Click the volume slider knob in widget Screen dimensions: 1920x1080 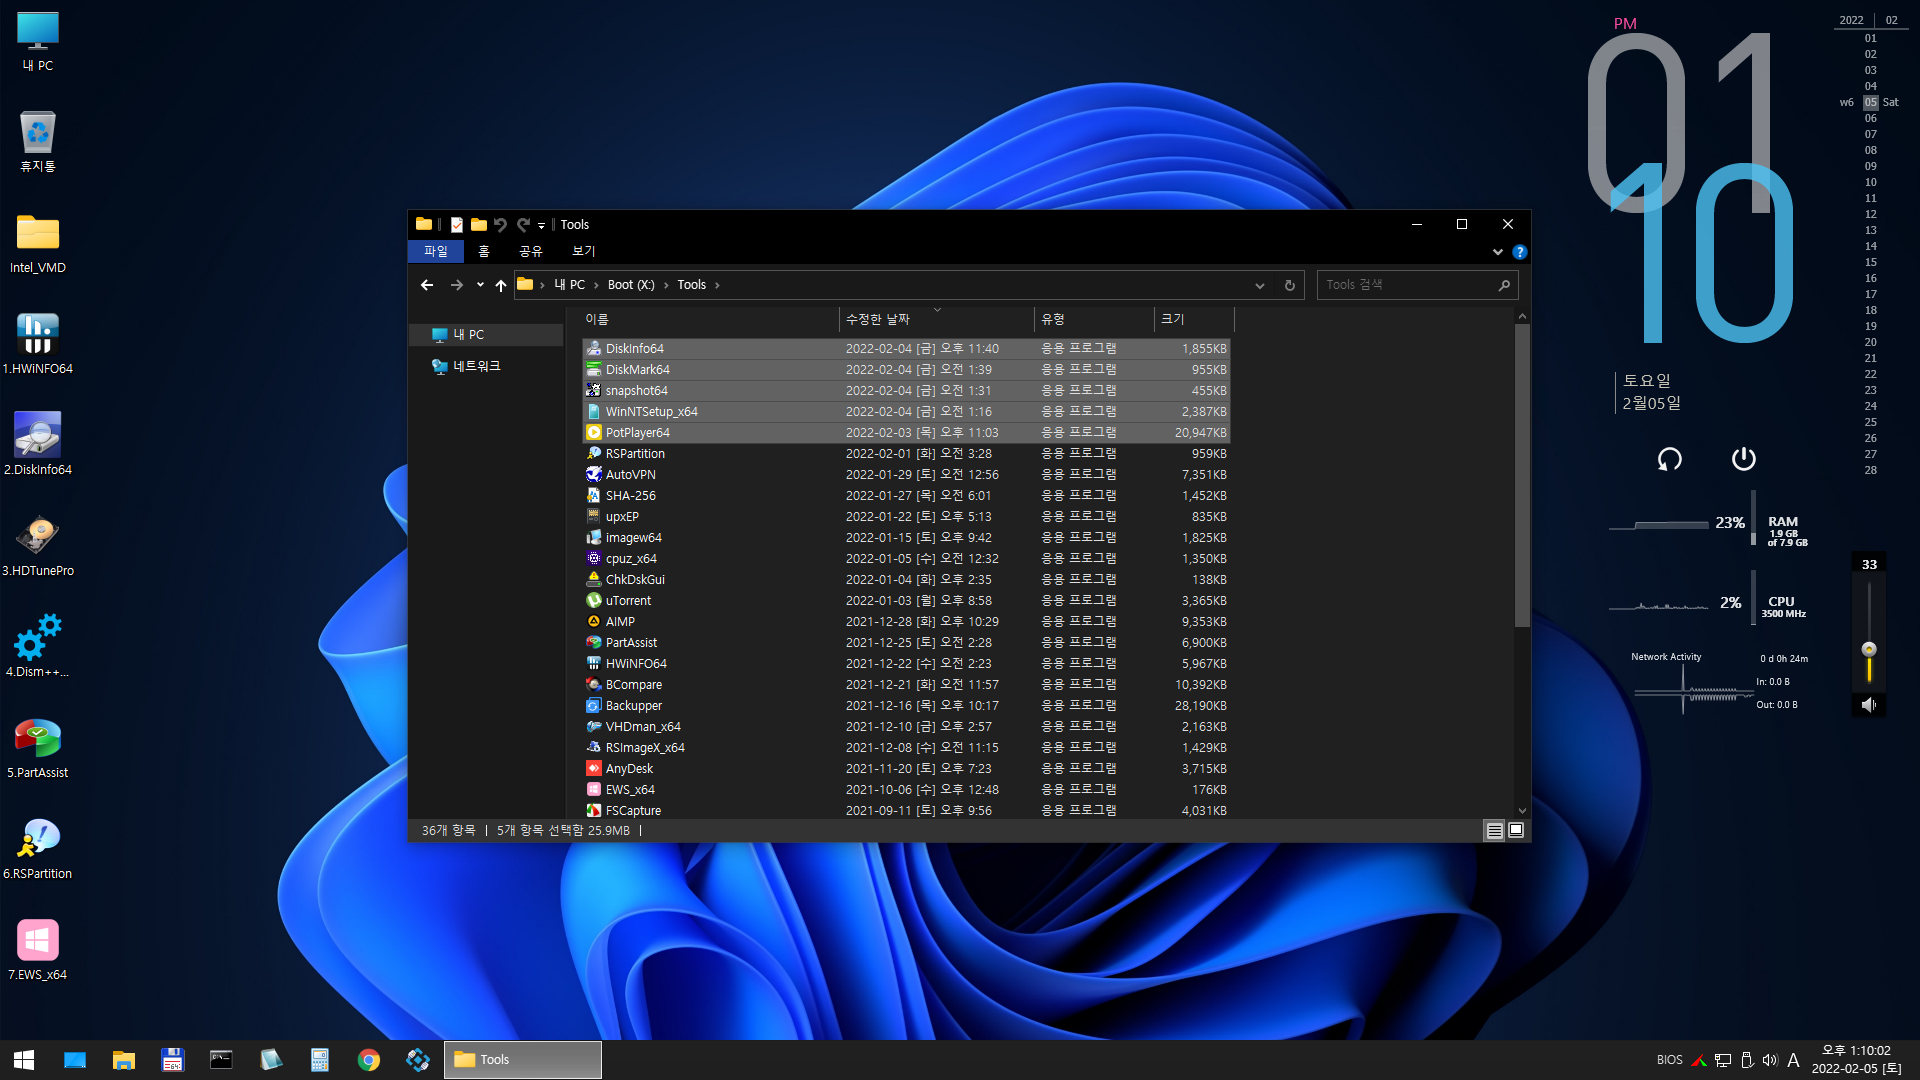click(x=1868, y=649)
